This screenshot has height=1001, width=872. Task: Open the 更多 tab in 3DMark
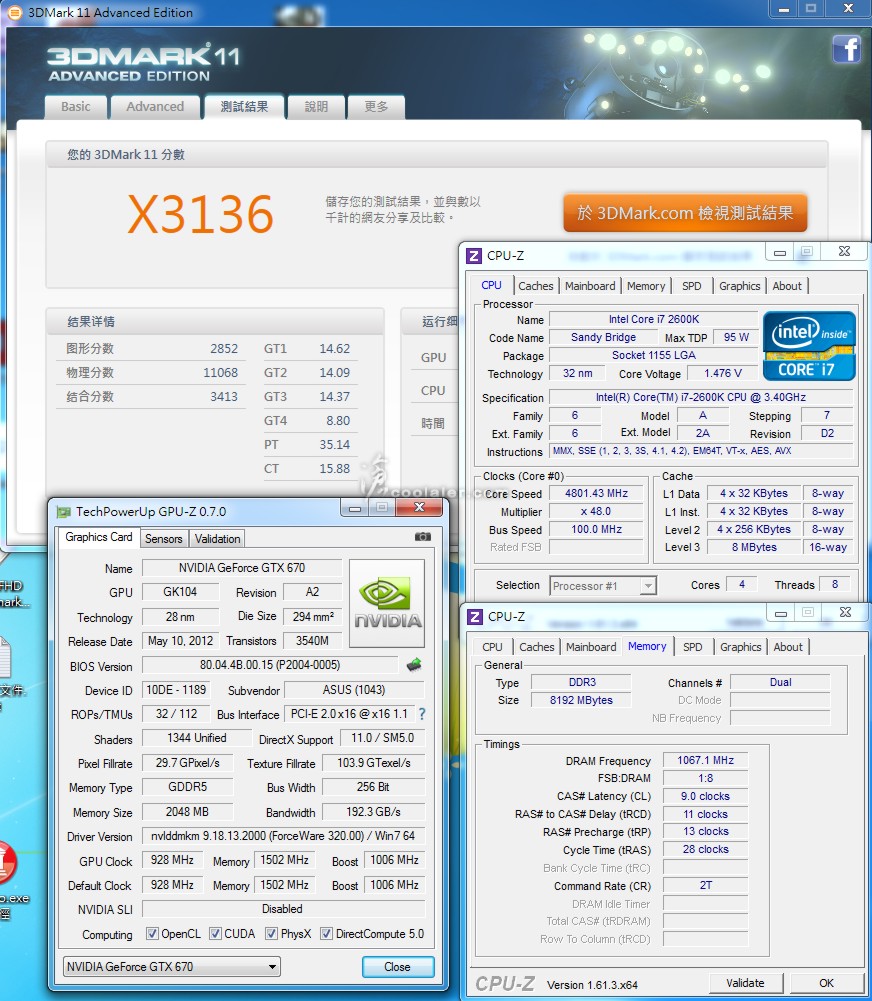(376, 107)
